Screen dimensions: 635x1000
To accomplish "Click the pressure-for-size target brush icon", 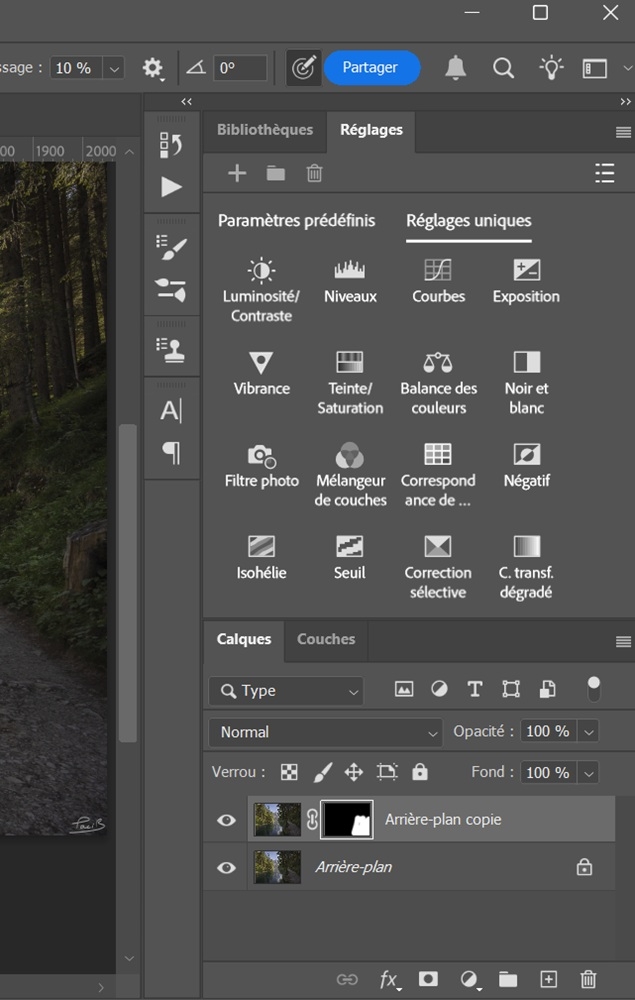I will click(x=303, y=68).
